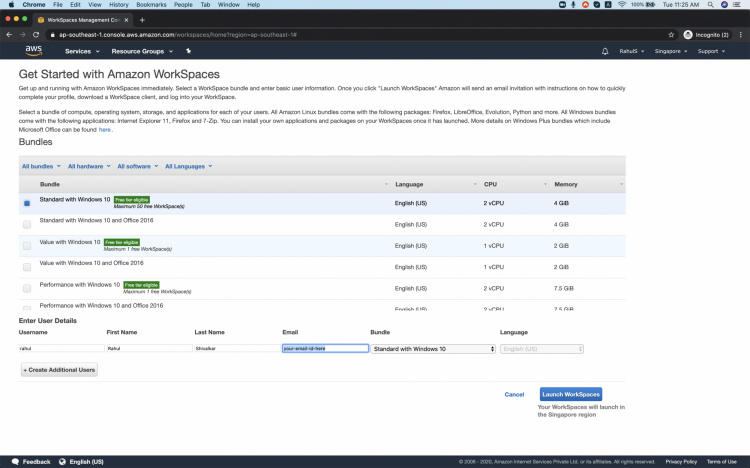Screen dimensions: 750x468
Task: Click the Cancel link
Action: pos(514,394)
